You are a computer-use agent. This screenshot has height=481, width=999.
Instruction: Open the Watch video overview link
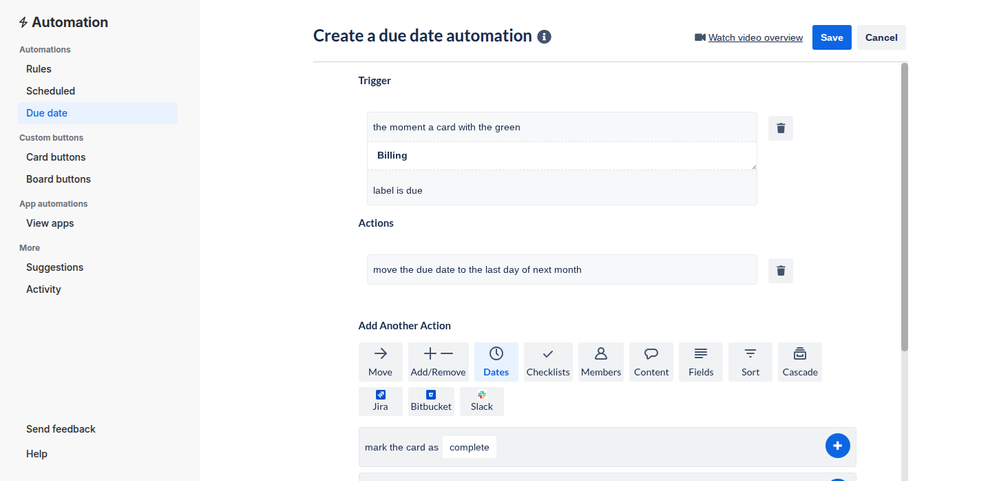tap(756, 38)
